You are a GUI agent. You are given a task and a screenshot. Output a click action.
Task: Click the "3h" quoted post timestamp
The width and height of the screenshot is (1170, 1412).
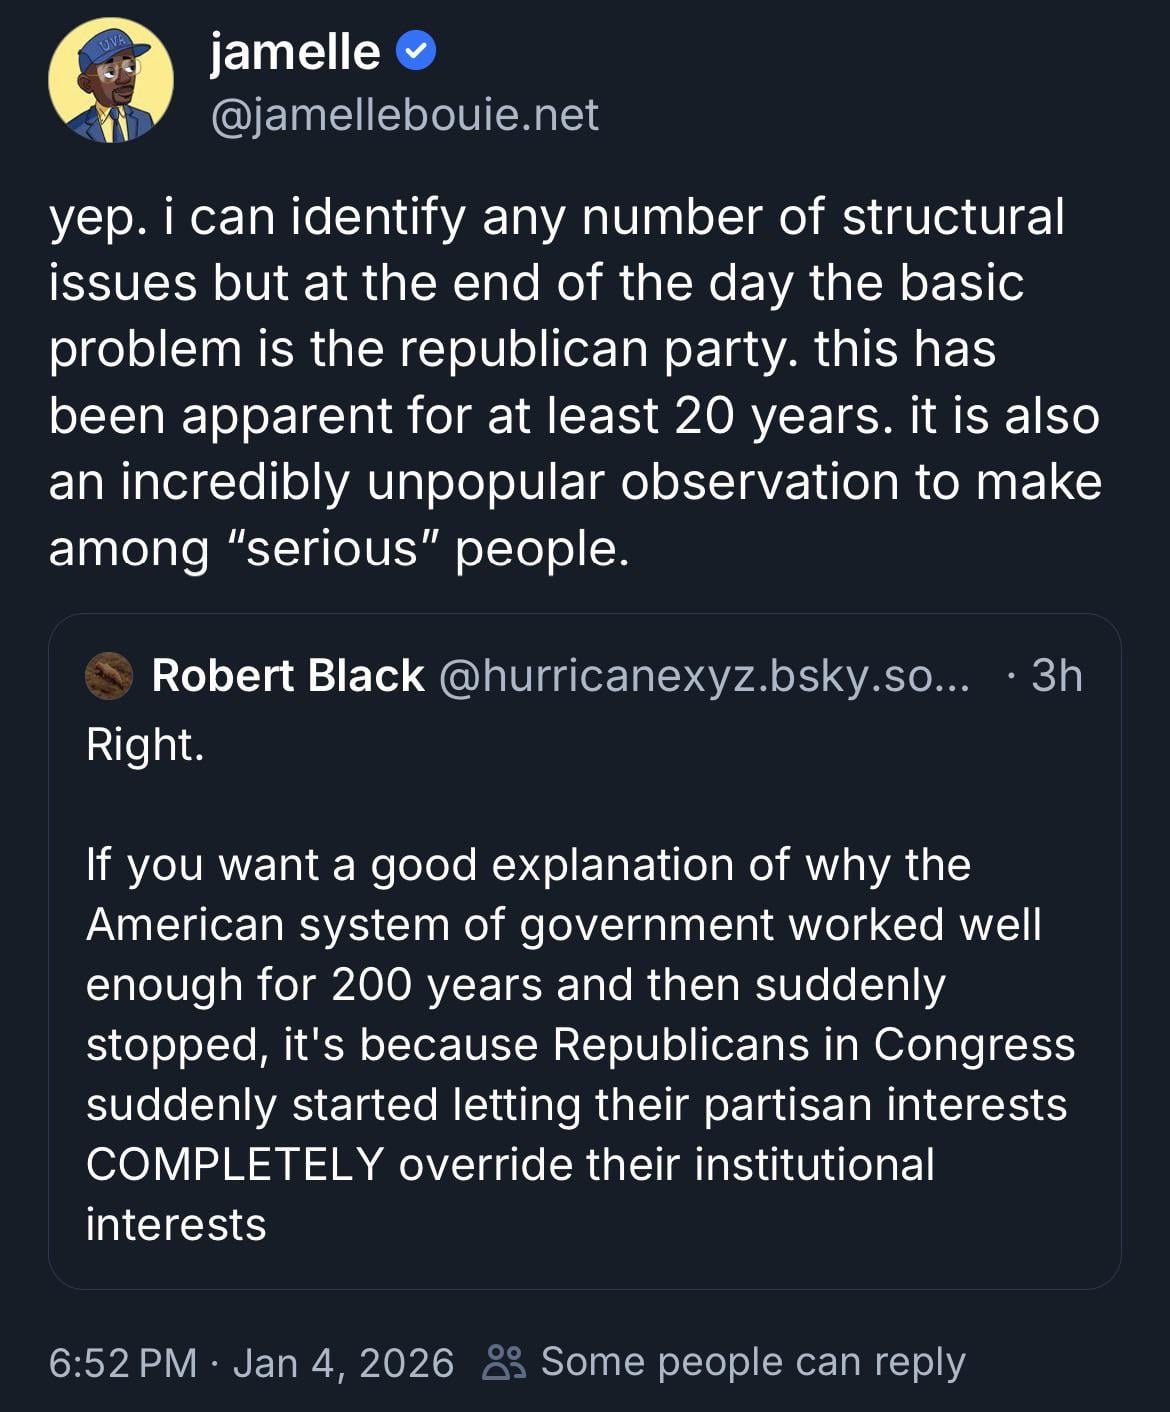[1057, 676]
